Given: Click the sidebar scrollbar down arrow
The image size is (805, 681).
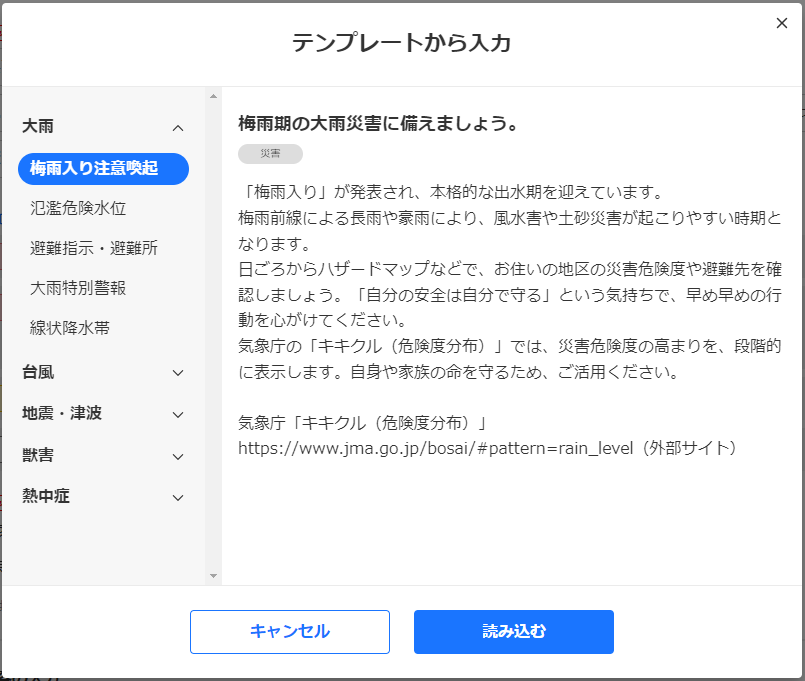Looking at the screenshot, I should pyautogui.click(x=212, y=576).
